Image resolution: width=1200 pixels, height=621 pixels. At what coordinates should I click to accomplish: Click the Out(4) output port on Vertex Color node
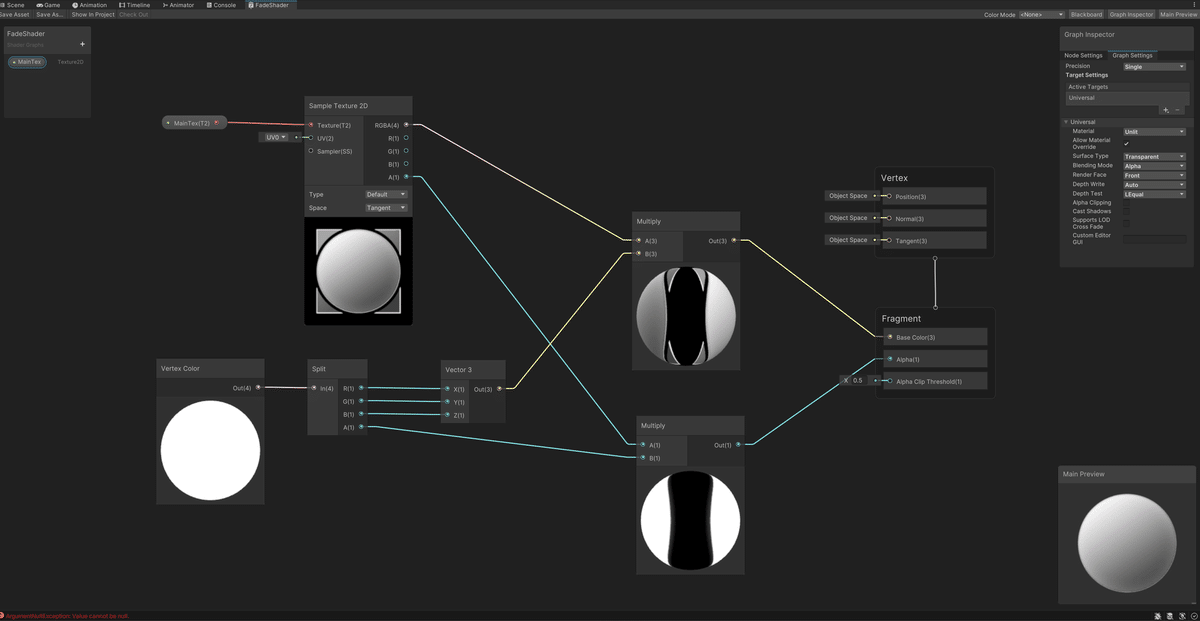click(258, 387)
